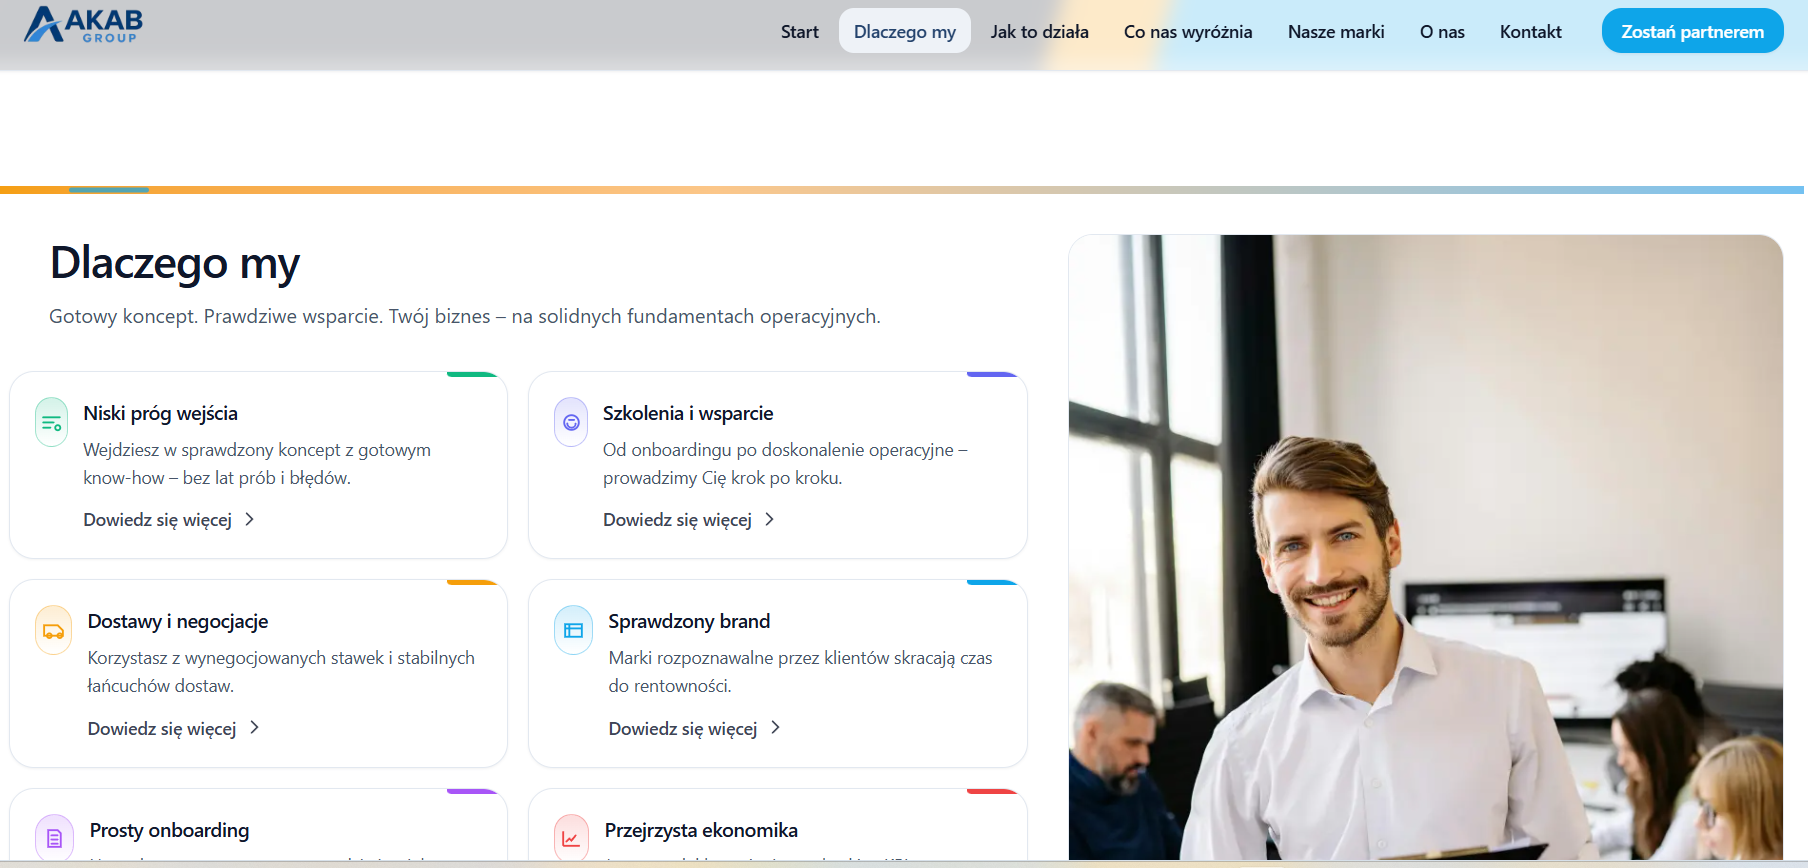1808x868 pixels.
Task: Expand Szkolenia i wsparcie via chevron arrow
Action: [769, 519]
